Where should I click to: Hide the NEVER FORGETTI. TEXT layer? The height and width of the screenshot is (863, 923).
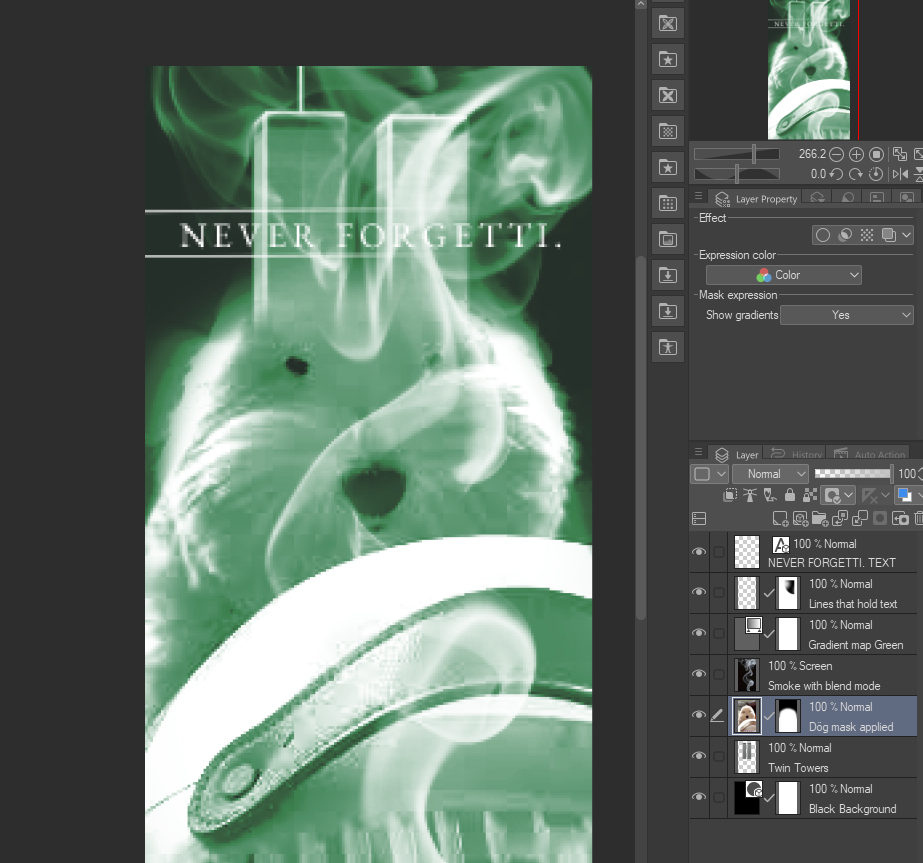[699, 552]
